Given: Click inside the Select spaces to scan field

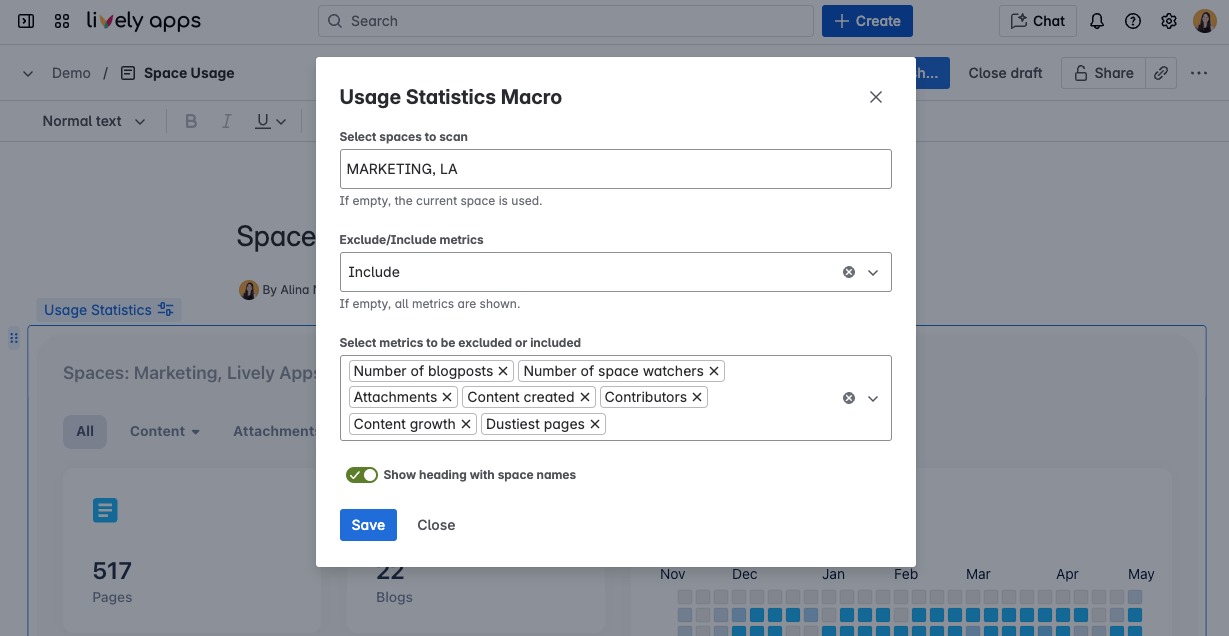Looking at the screenshot, I should (614, 168).
